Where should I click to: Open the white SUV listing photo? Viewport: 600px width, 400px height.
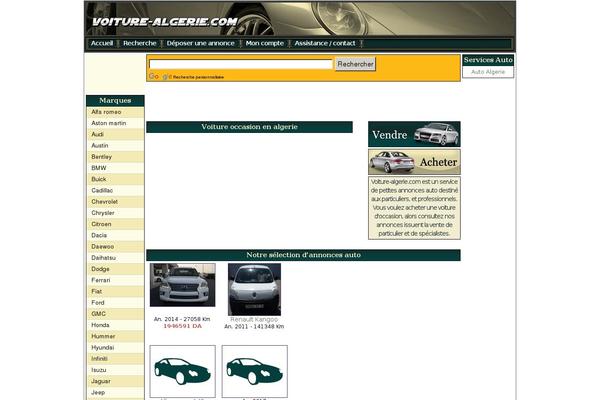click(x=183, y=285)
